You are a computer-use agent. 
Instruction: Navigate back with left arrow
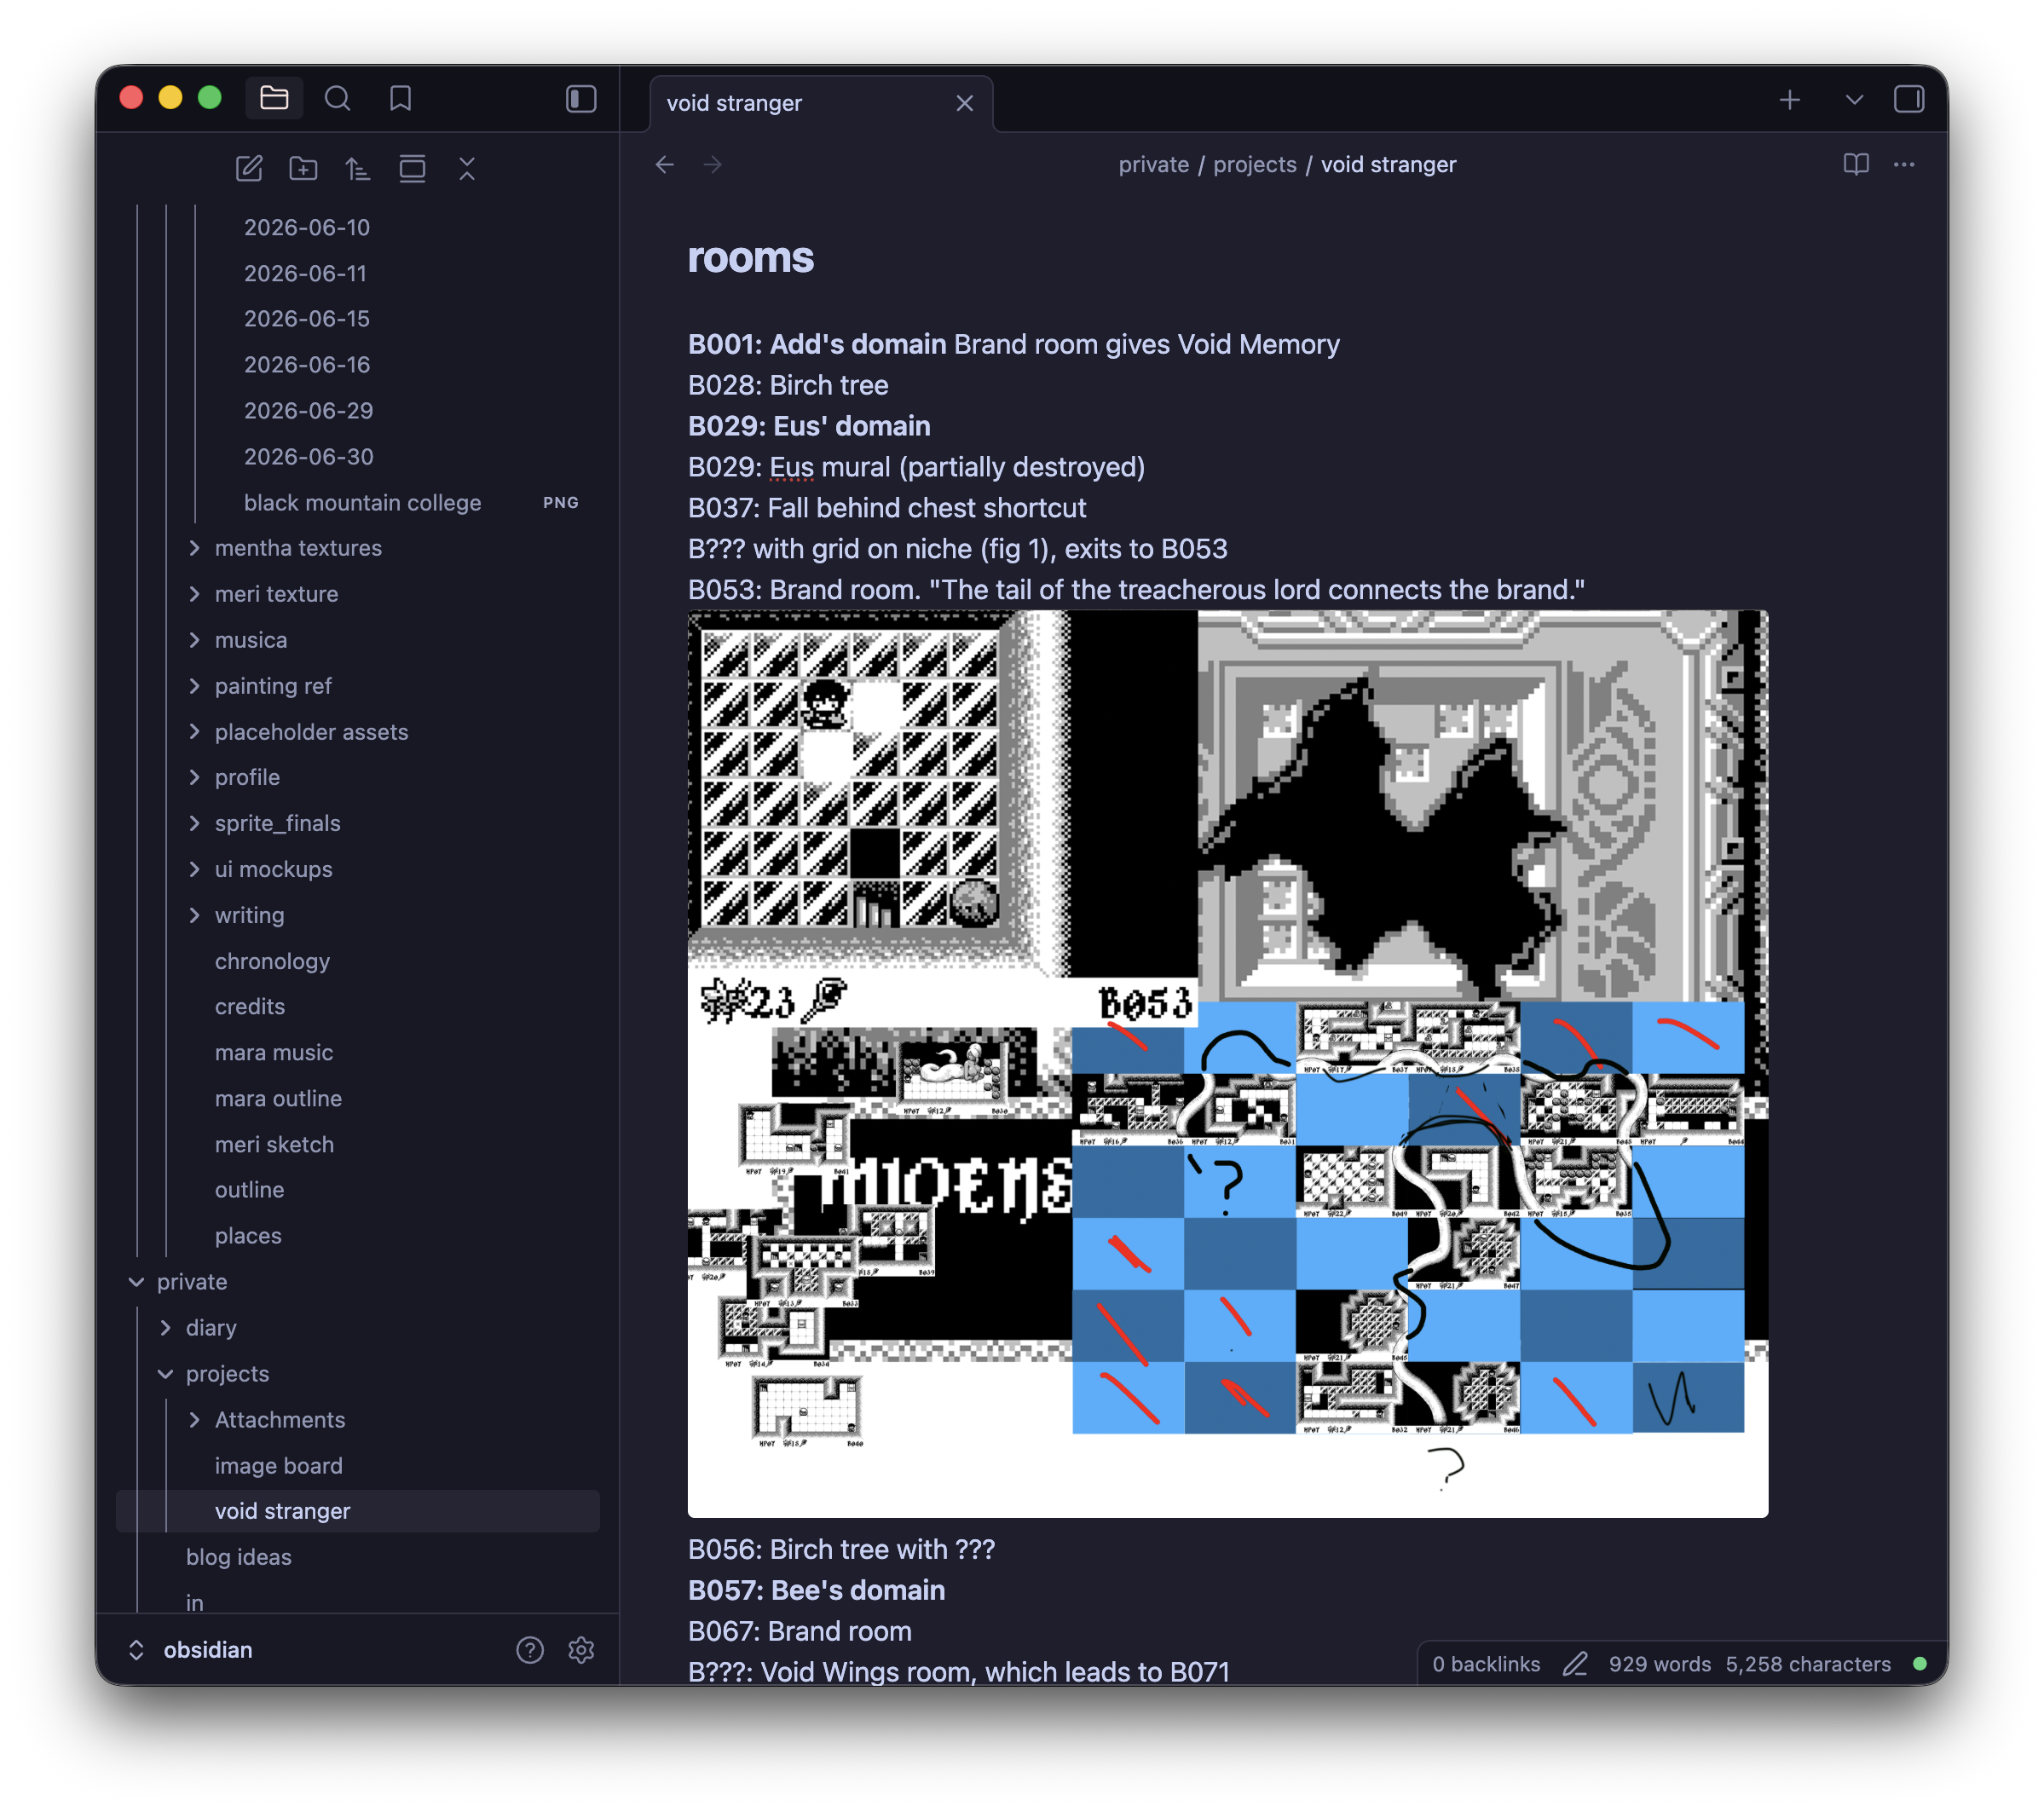tap(665, 164)
